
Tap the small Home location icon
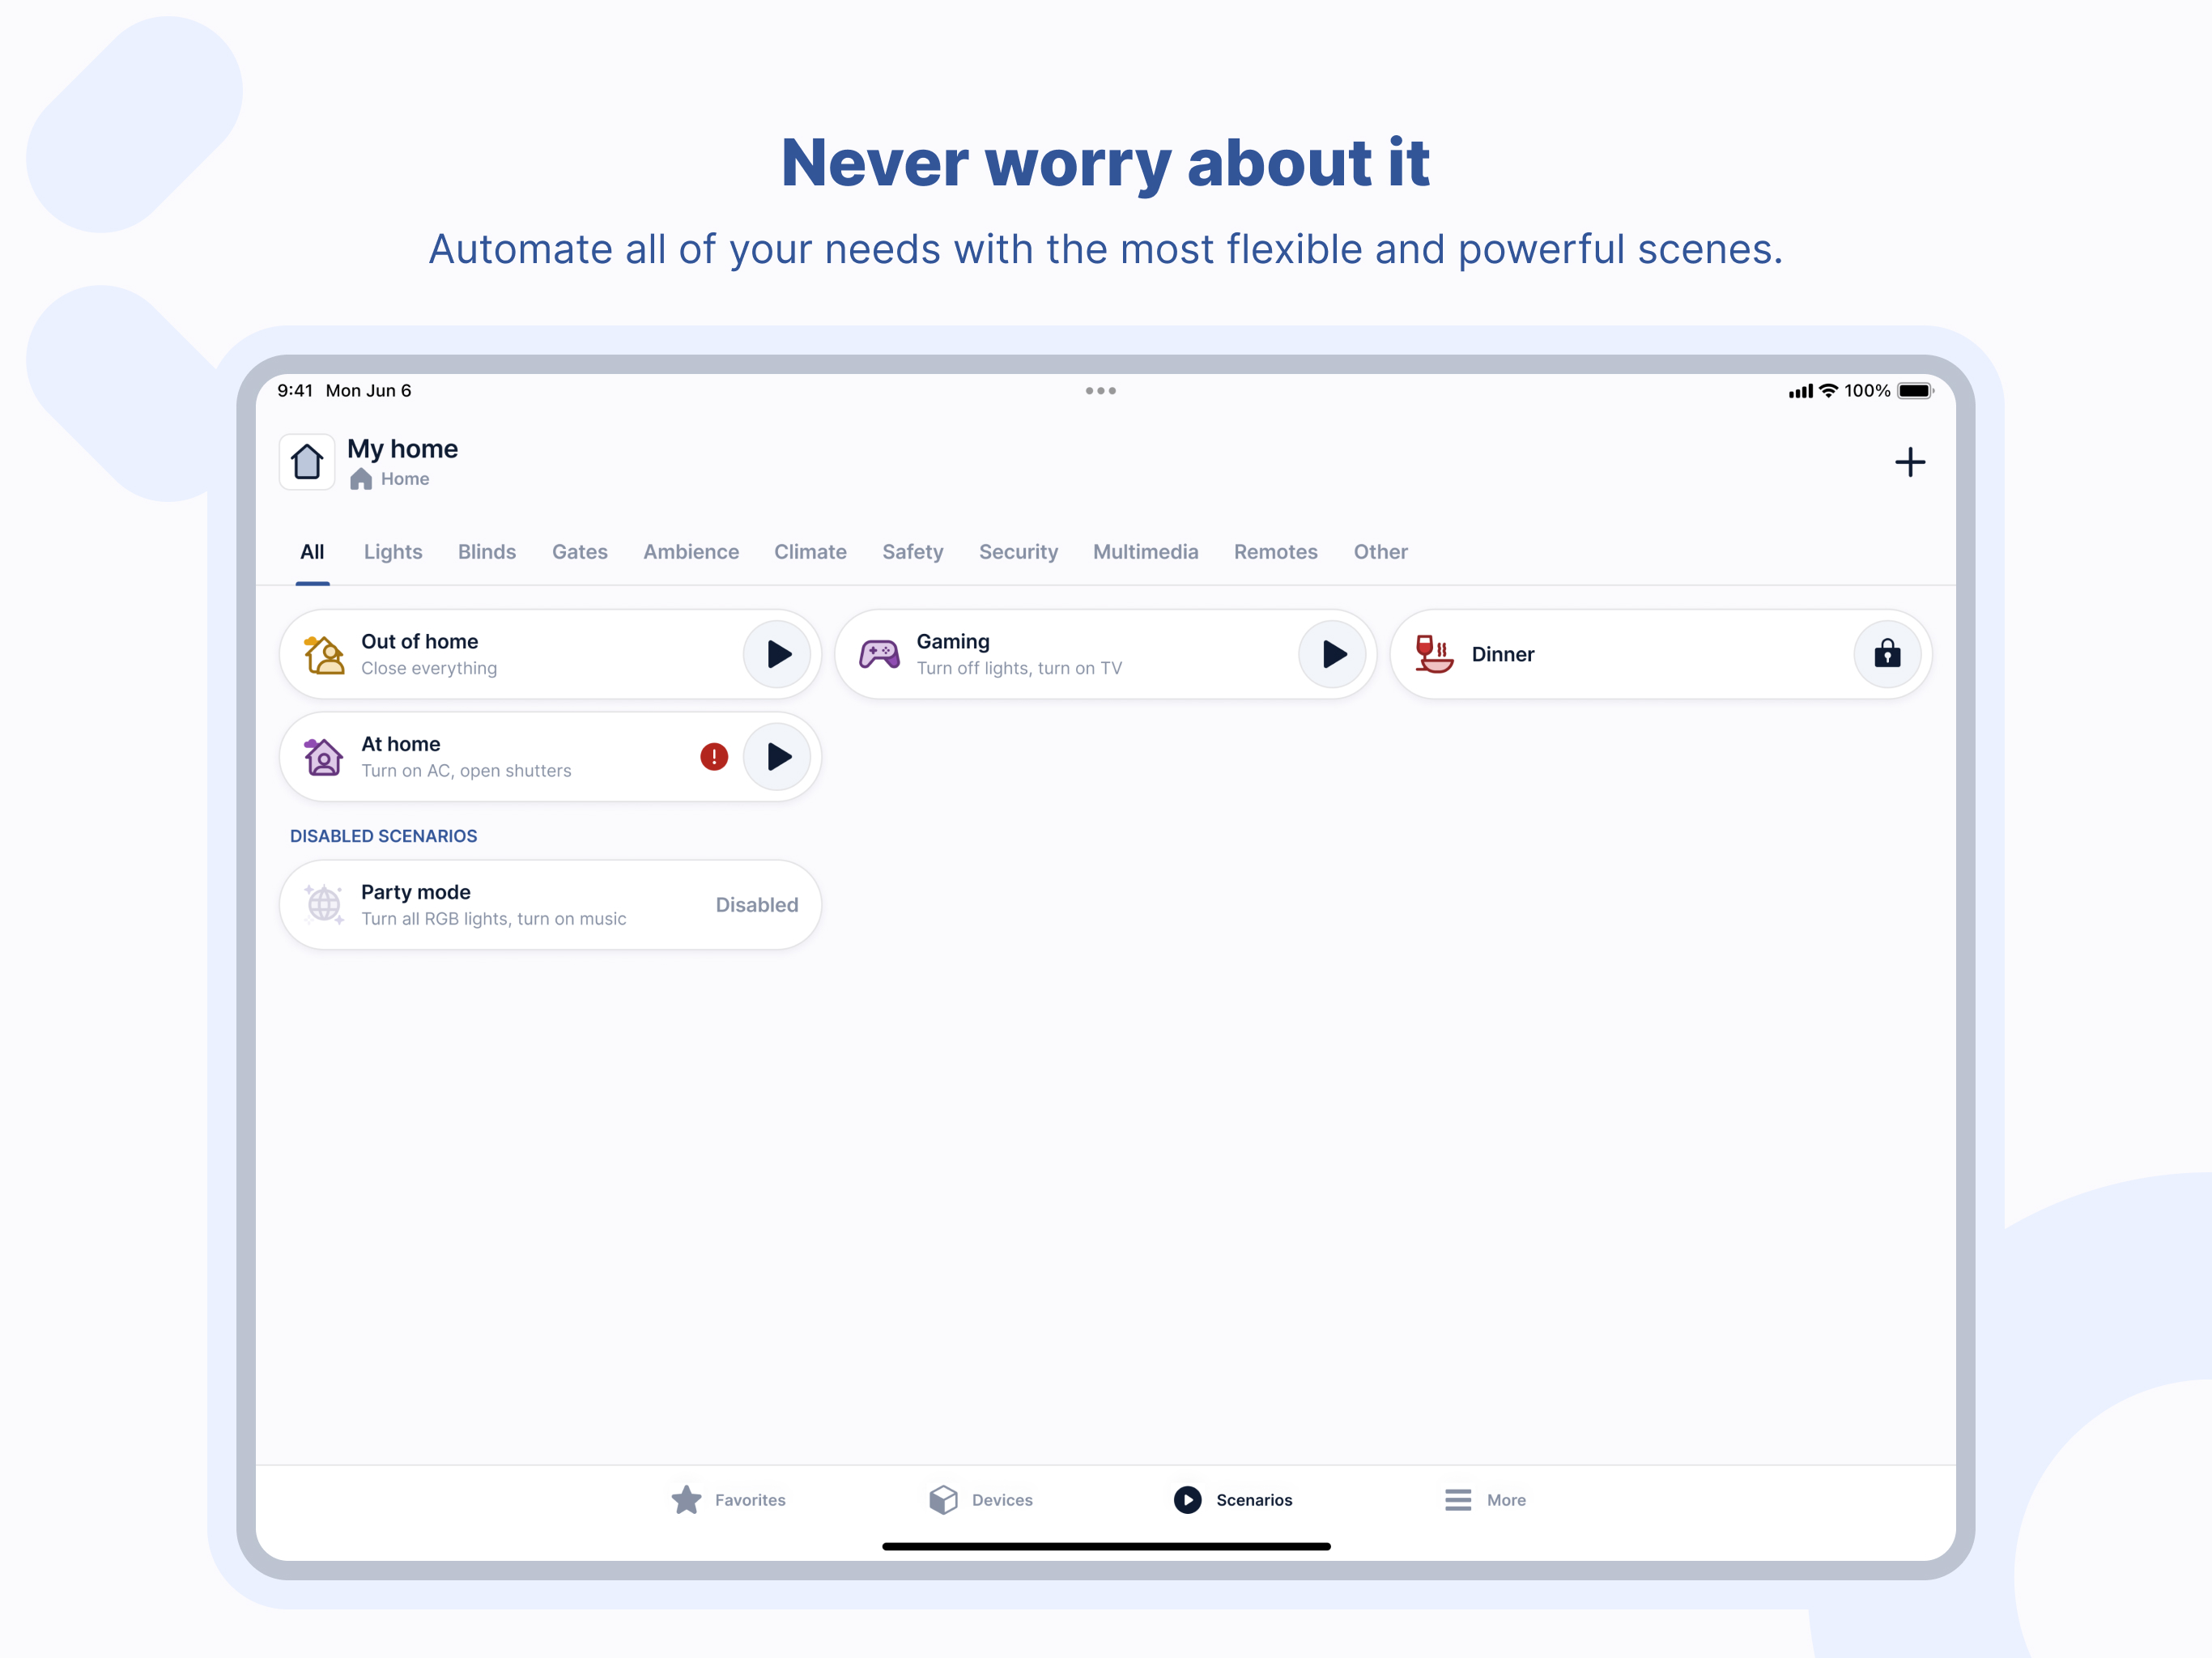361,479
